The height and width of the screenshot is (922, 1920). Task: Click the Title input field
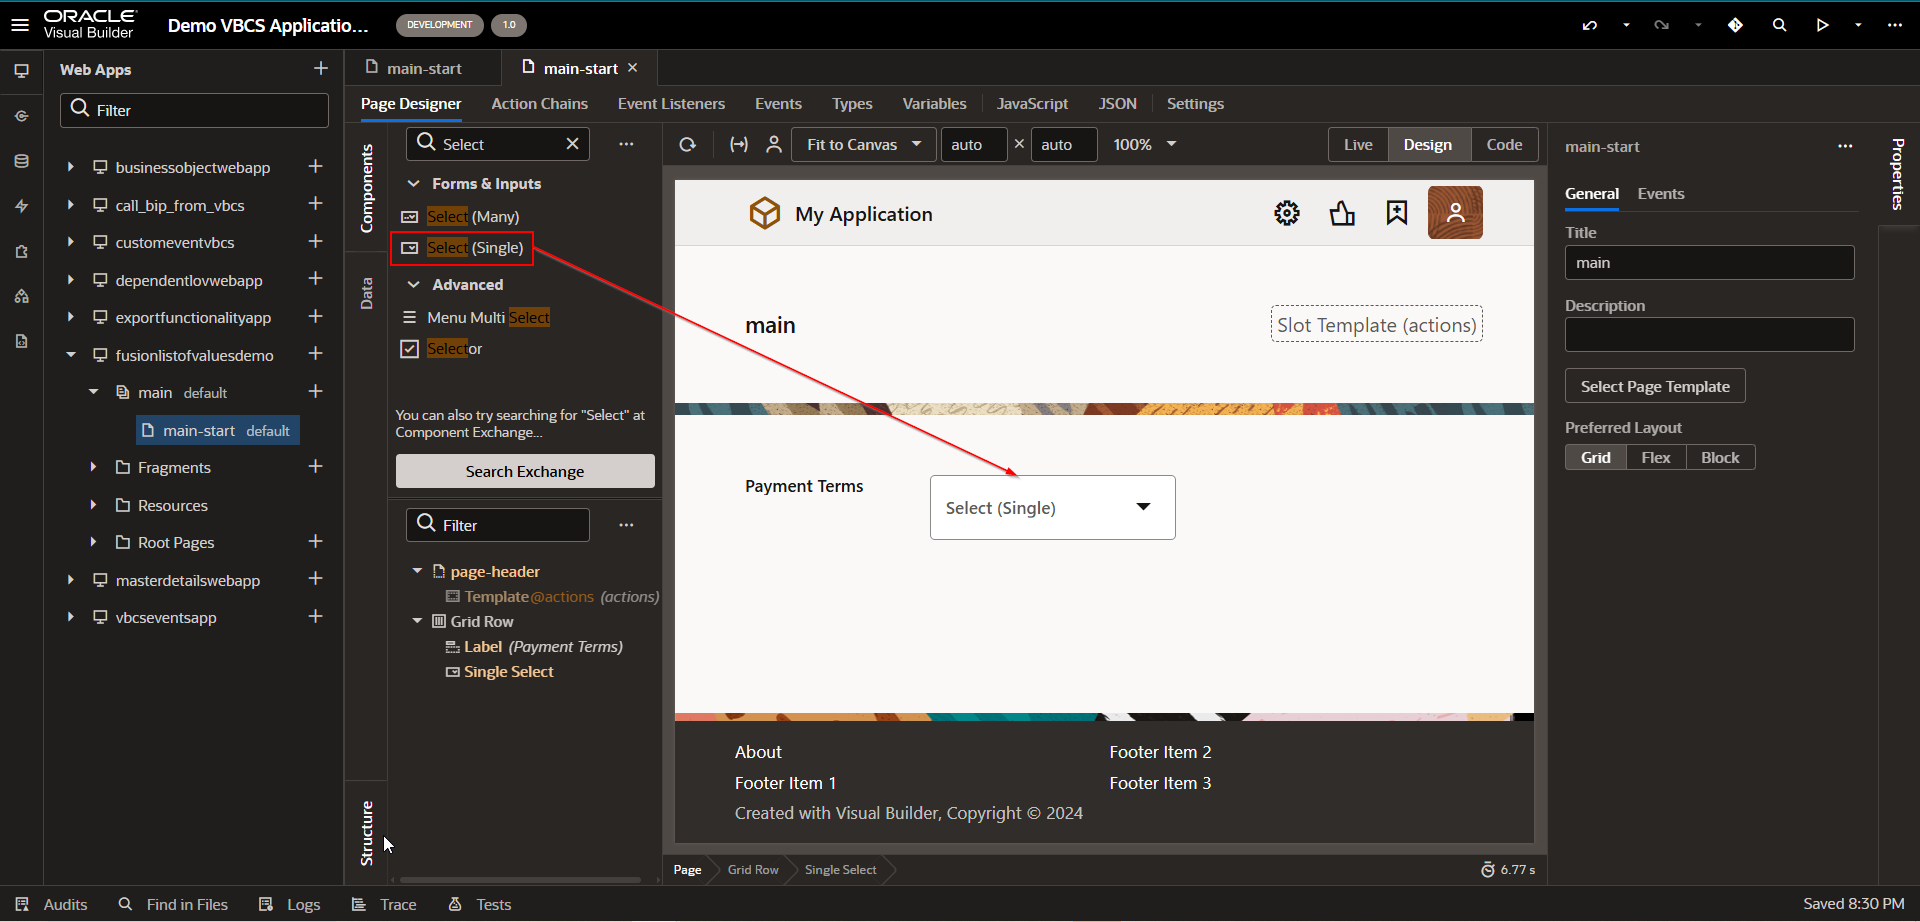coord(1709,263)
